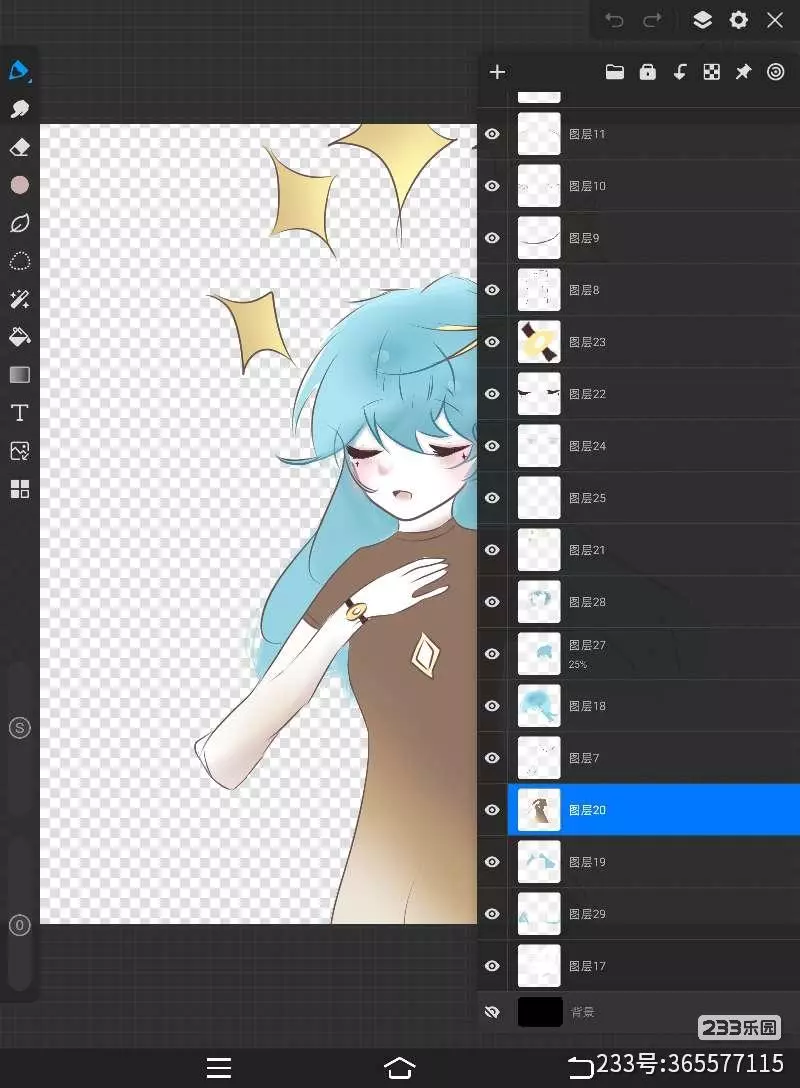Select the 图层28 layer name
Image resolution: width=800 pixels, height=1088 pixels.
587,602
